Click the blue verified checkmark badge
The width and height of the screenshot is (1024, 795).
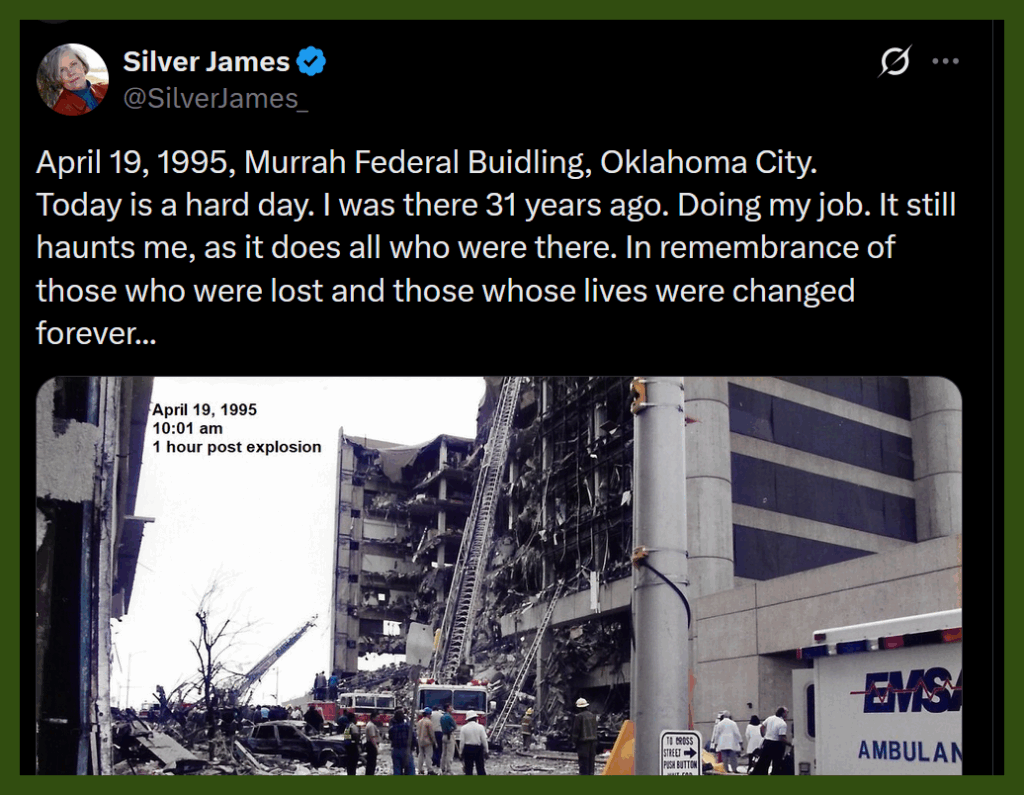pyautogui.click(x=311, y=61)
